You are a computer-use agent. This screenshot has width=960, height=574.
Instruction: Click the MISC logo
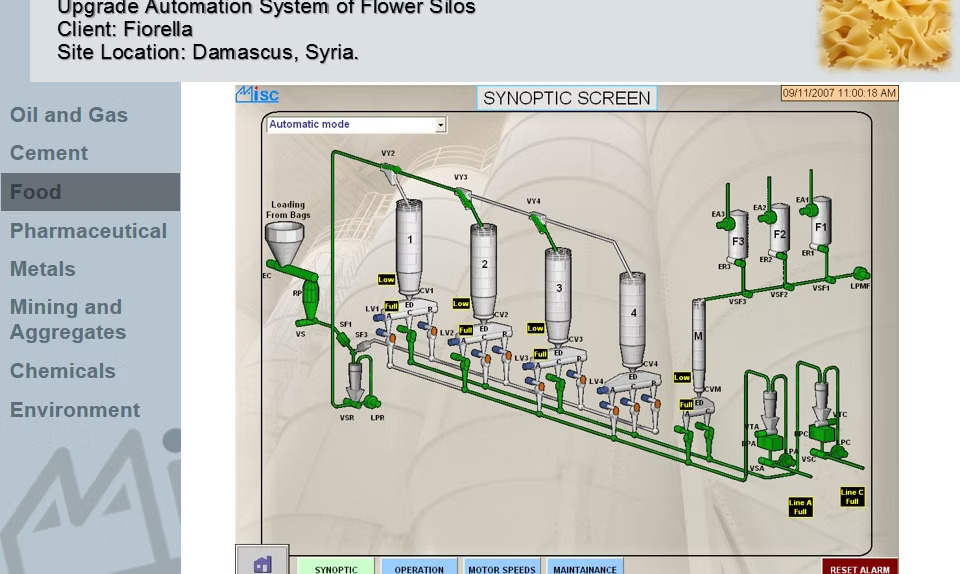tap(257, 95)
